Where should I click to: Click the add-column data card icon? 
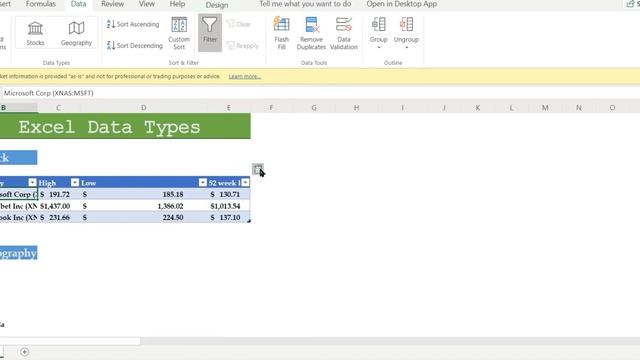click(x=258, y=169)
